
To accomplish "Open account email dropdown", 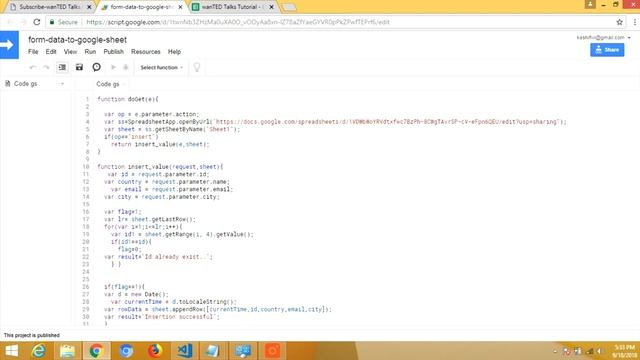I will click(x=603, y=38).
